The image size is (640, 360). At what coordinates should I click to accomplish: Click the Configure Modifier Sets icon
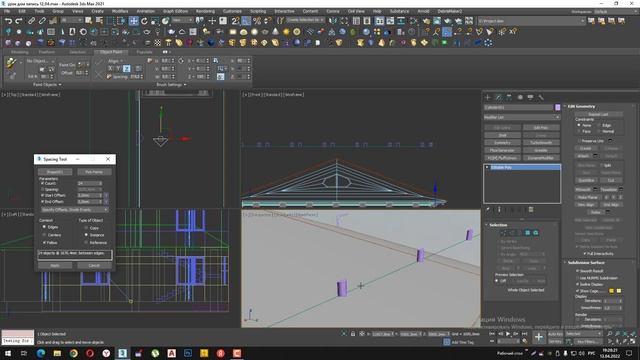(531, 209)
